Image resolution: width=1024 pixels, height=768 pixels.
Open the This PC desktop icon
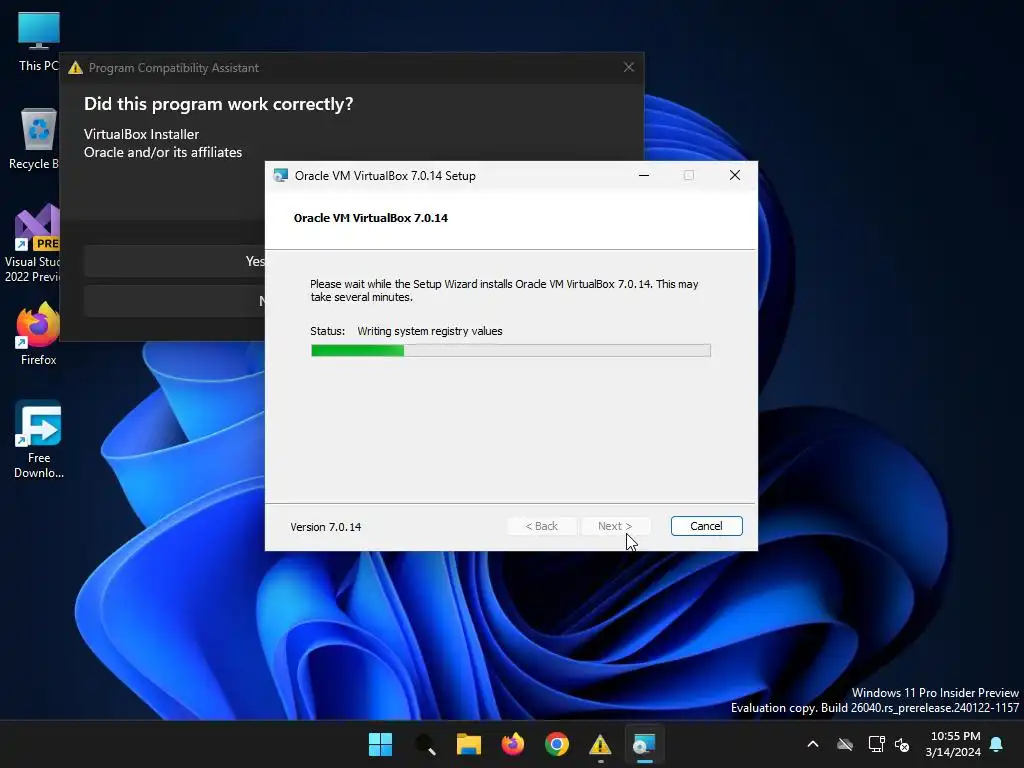coord(39,41)
